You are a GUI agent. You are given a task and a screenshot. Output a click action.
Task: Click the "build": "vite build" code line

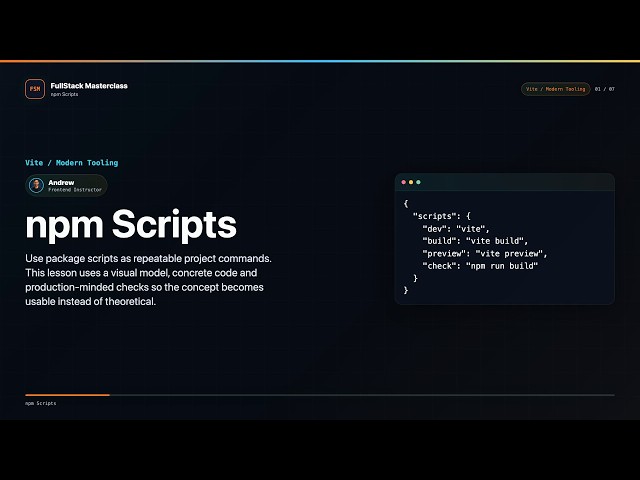pos(475,241)
